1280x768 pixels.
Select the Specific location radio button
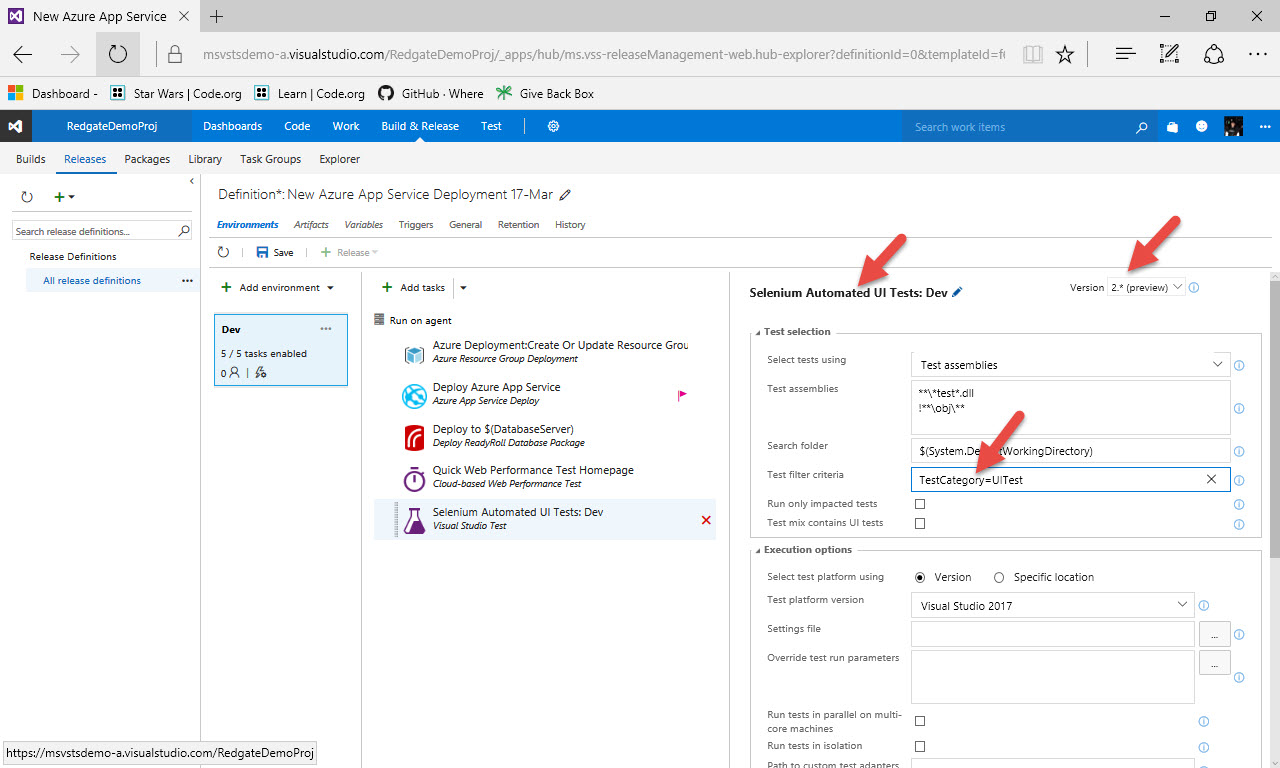(x=999, y=577)
